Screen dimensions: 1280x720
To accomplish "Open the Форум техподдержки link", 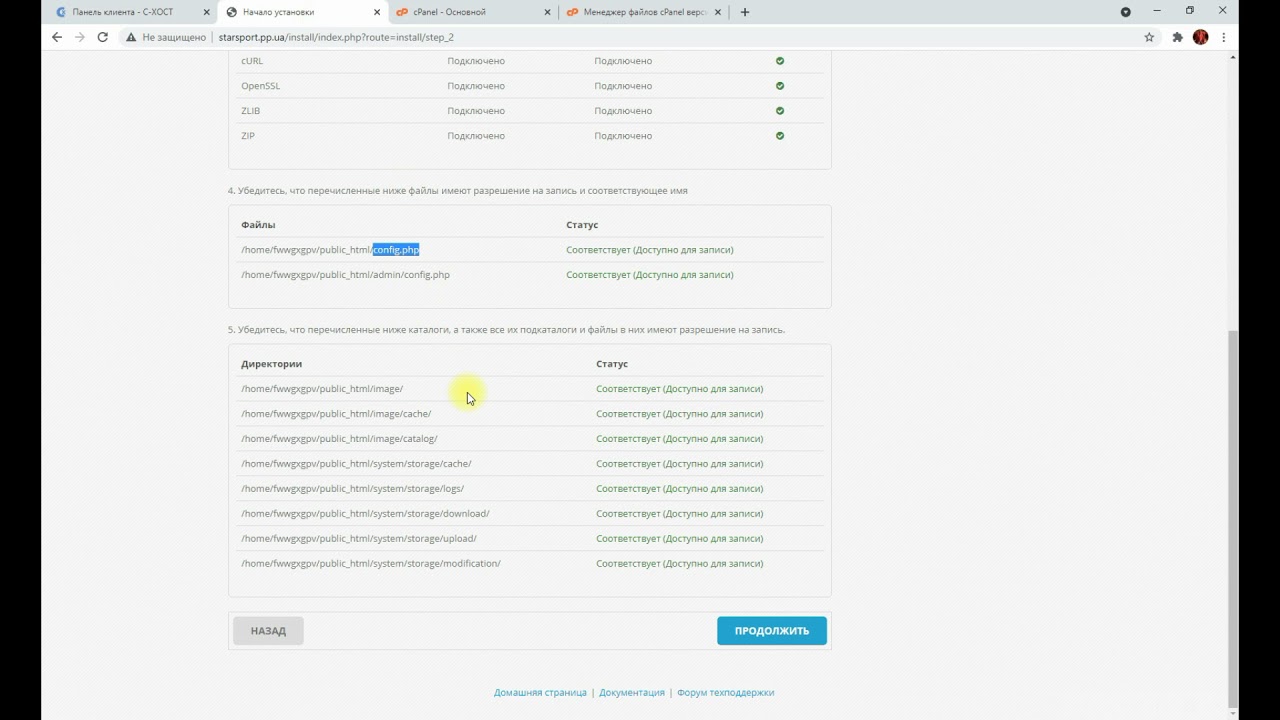I will click(725, 692).
